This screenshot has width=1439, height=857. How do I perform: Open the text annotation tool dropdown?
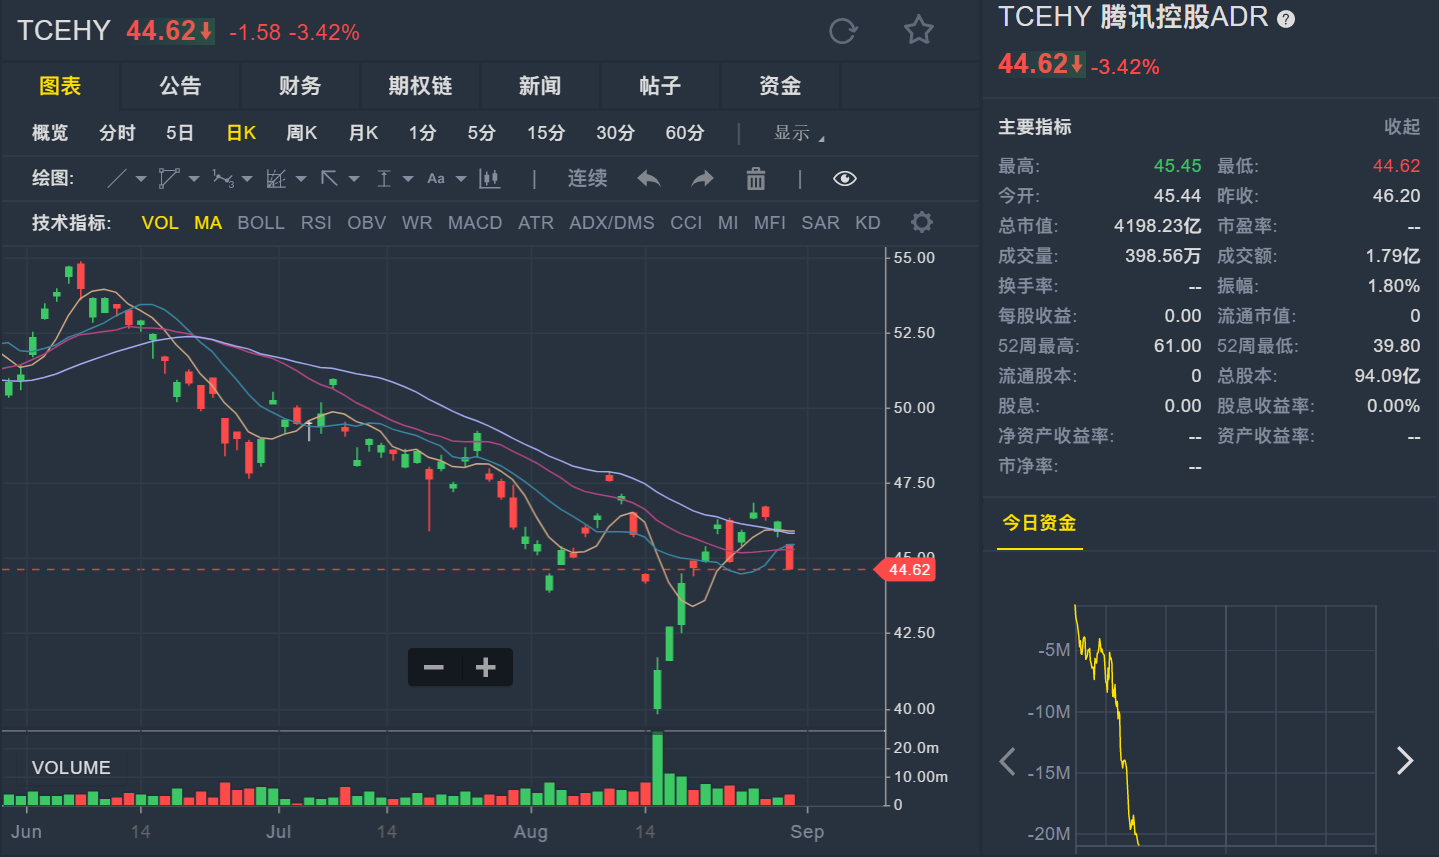point(461,179)
